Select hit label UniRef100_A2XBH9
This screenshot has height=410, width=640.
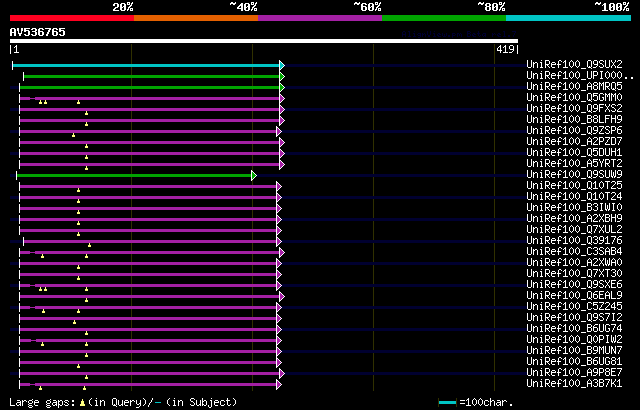coord(574,219)
